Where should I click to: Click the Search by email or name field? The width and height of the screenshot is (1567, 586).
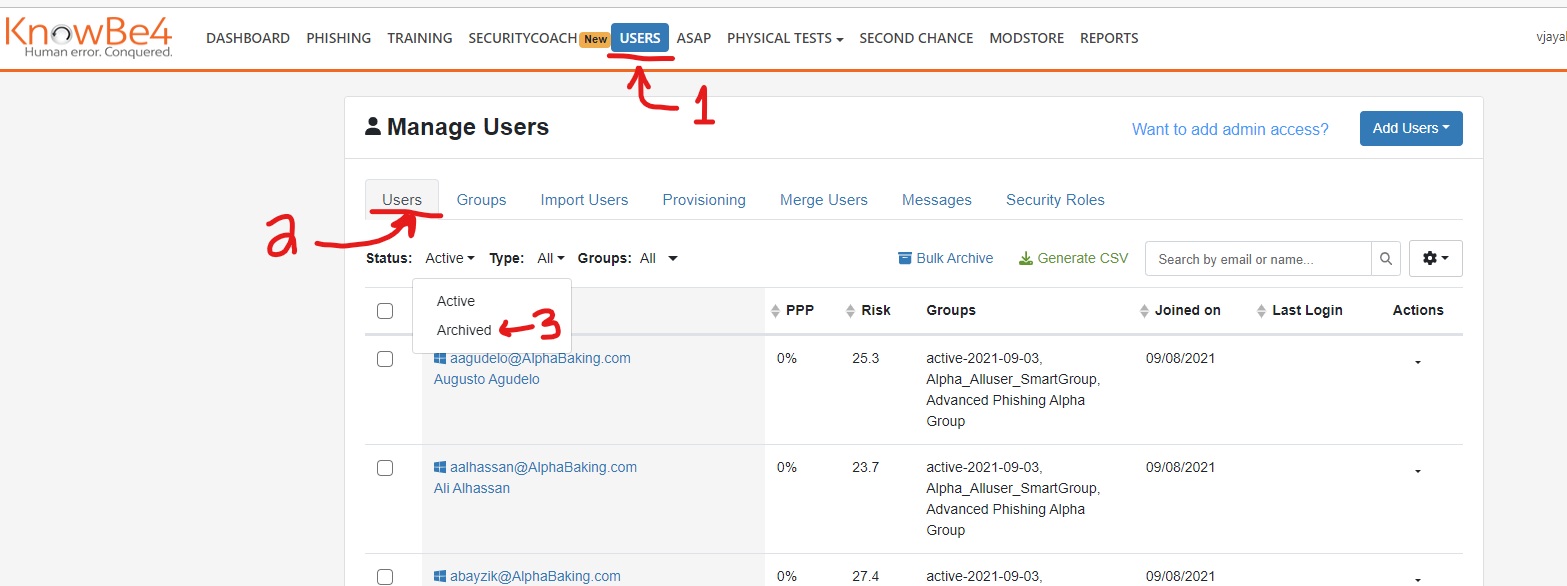coord(1258,259)
